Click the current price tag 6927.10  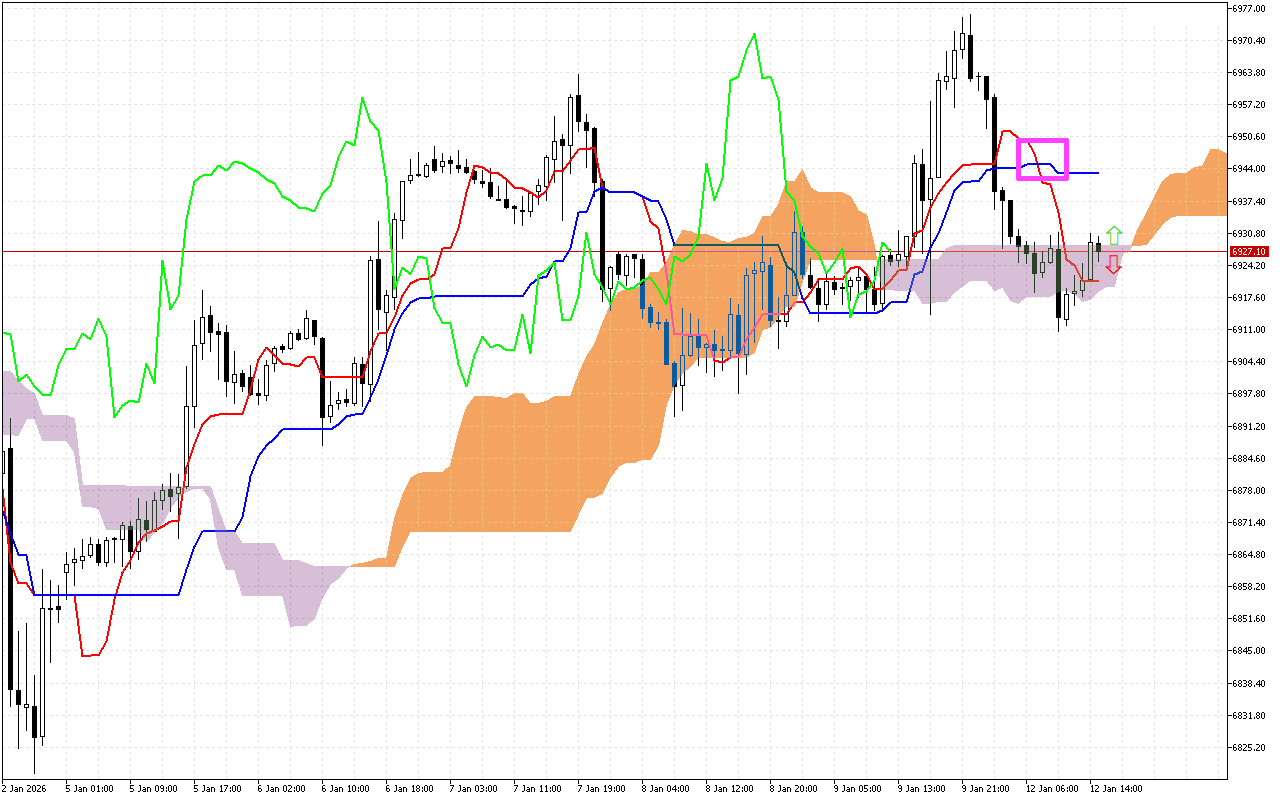[1247, 252]
